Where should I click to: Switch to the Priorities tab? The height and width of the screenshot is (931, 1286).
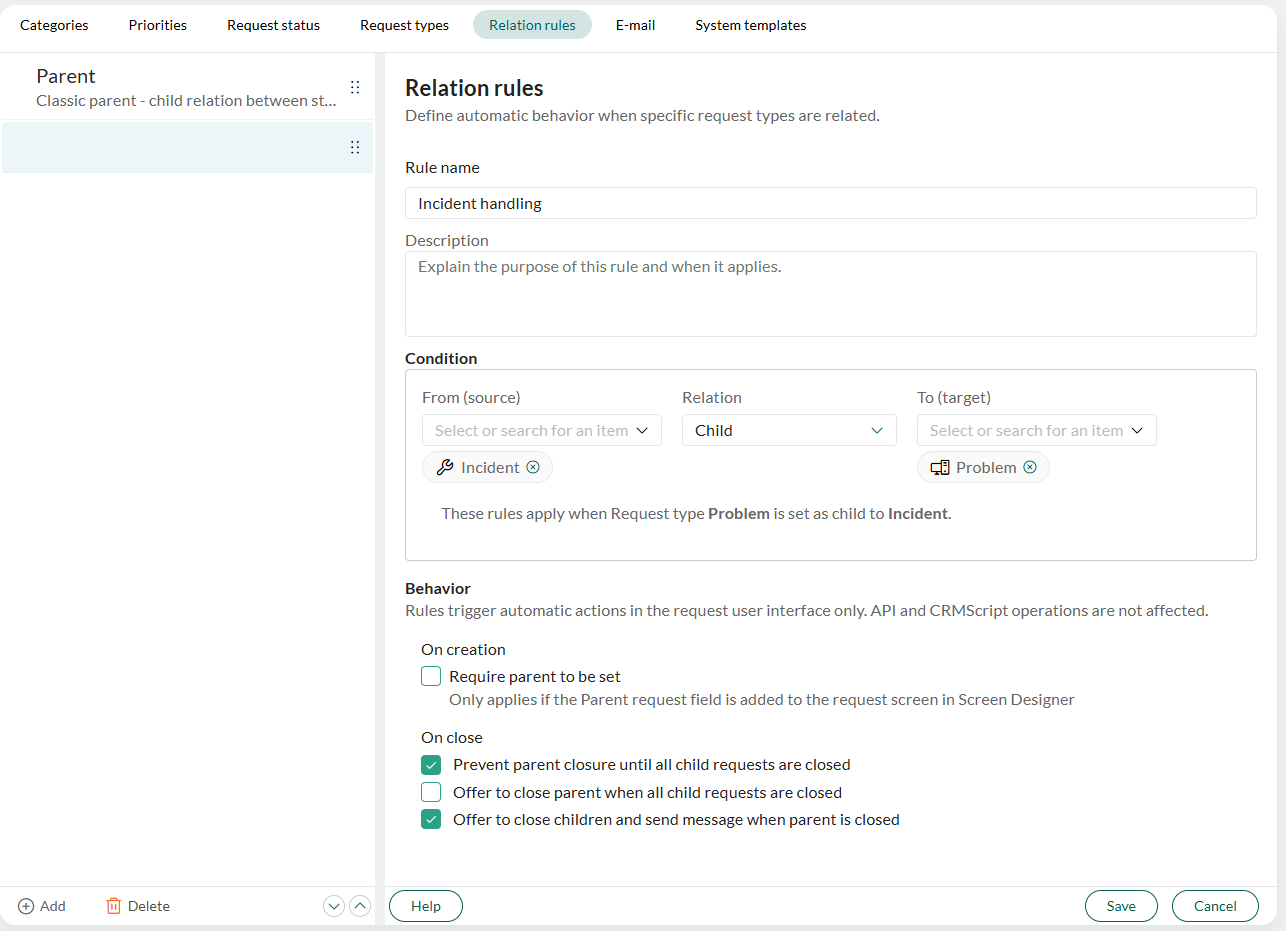(x=158, y=25)
